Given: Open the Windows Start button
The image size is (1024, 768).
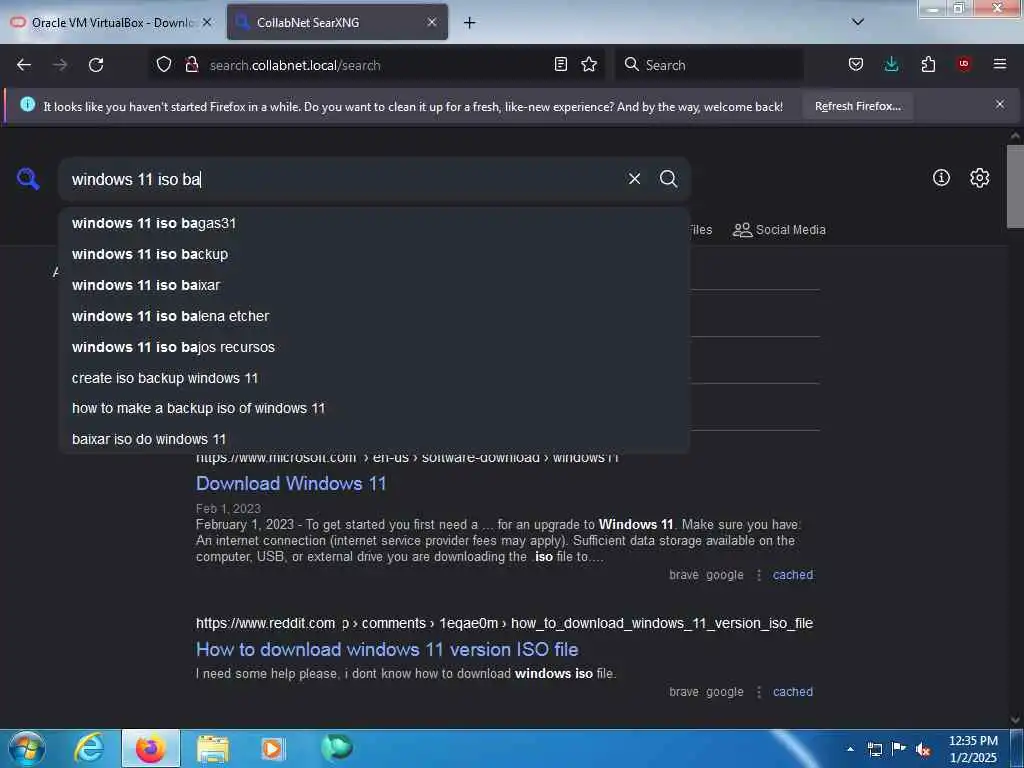Looking at the screenshot, I should [27, 748].
